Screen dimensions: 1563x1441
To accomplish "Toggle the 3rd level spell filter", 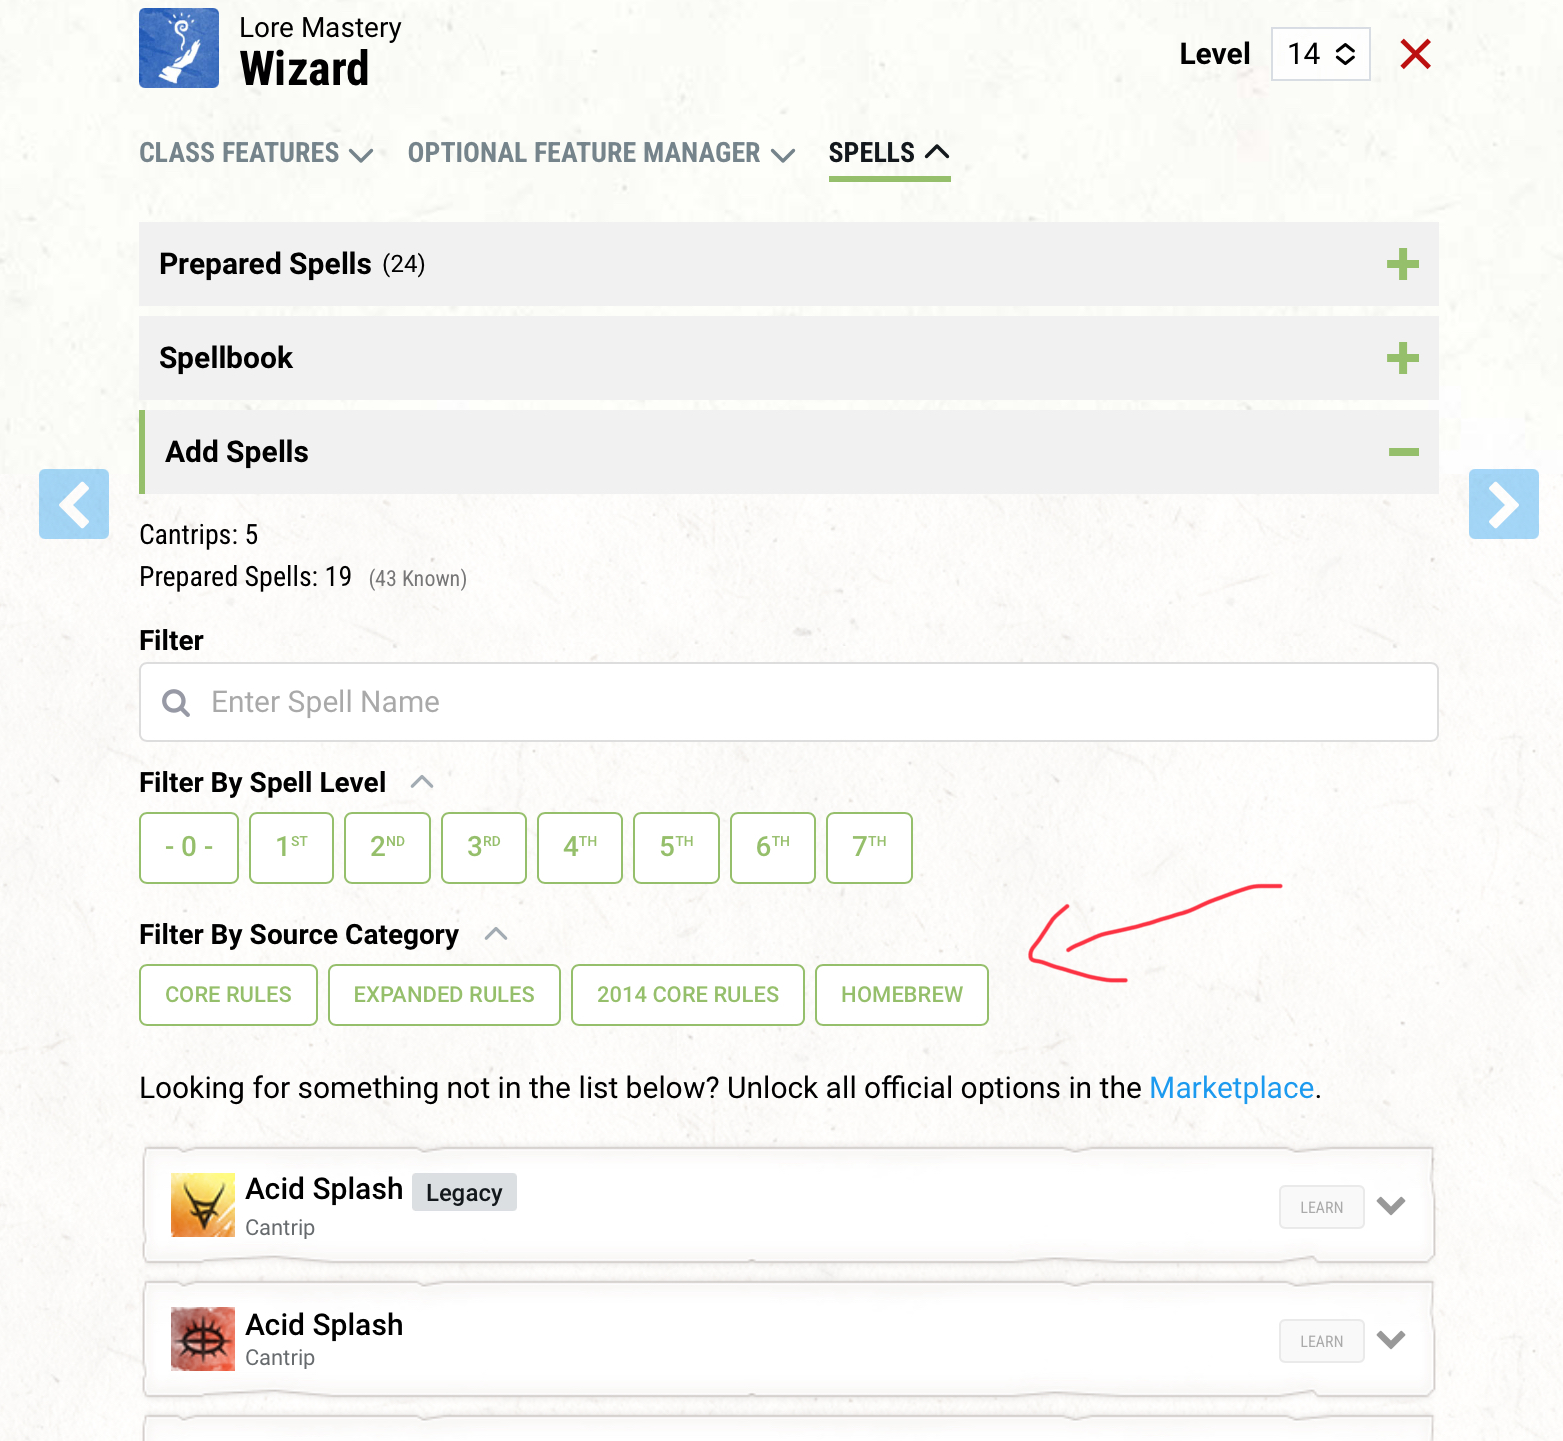I will tap(483, 848).
